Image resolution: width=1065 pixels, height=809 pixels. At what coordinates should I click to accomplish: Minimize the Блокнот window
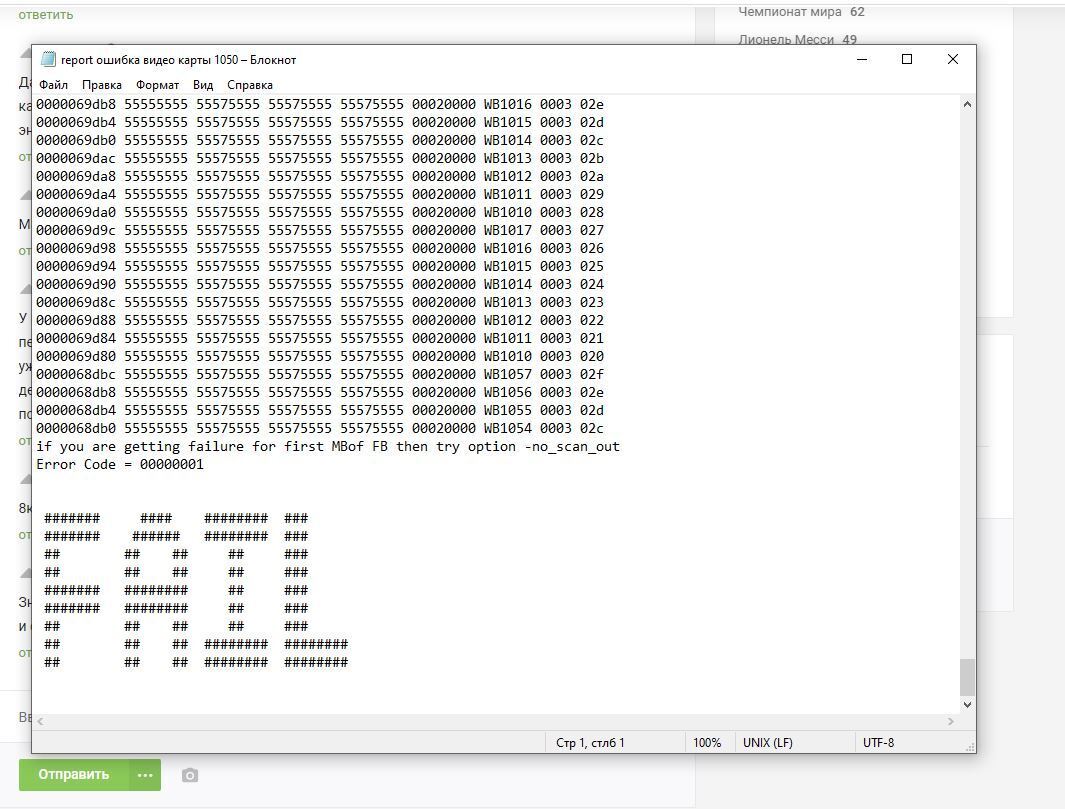(x=862, y=60)
